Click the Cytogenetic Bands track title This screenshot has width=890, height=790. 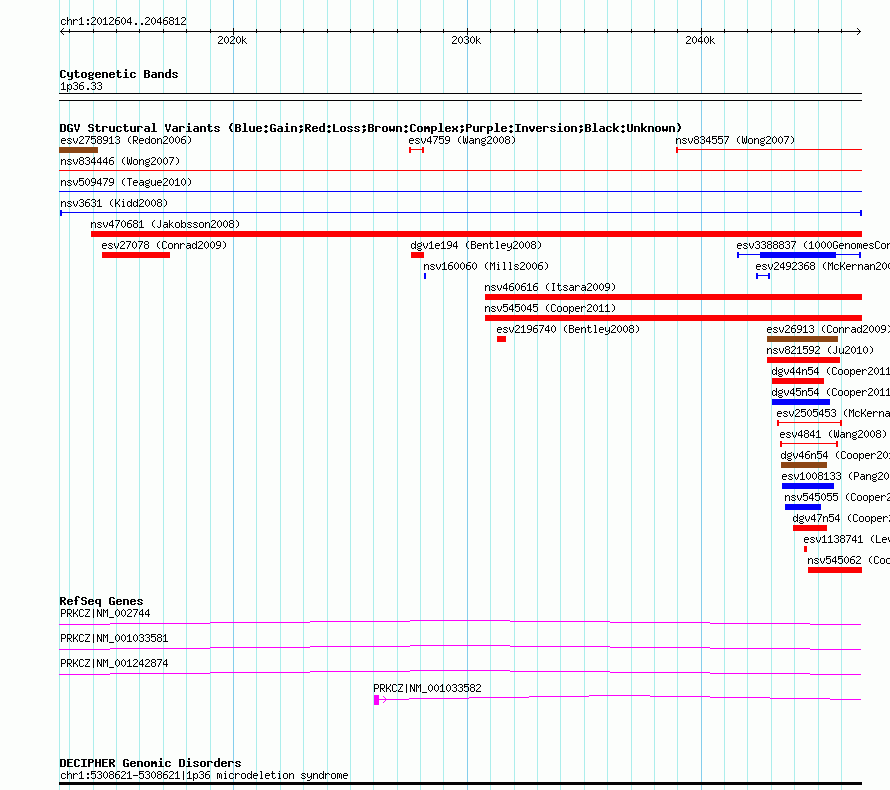(x=119, y=74)
